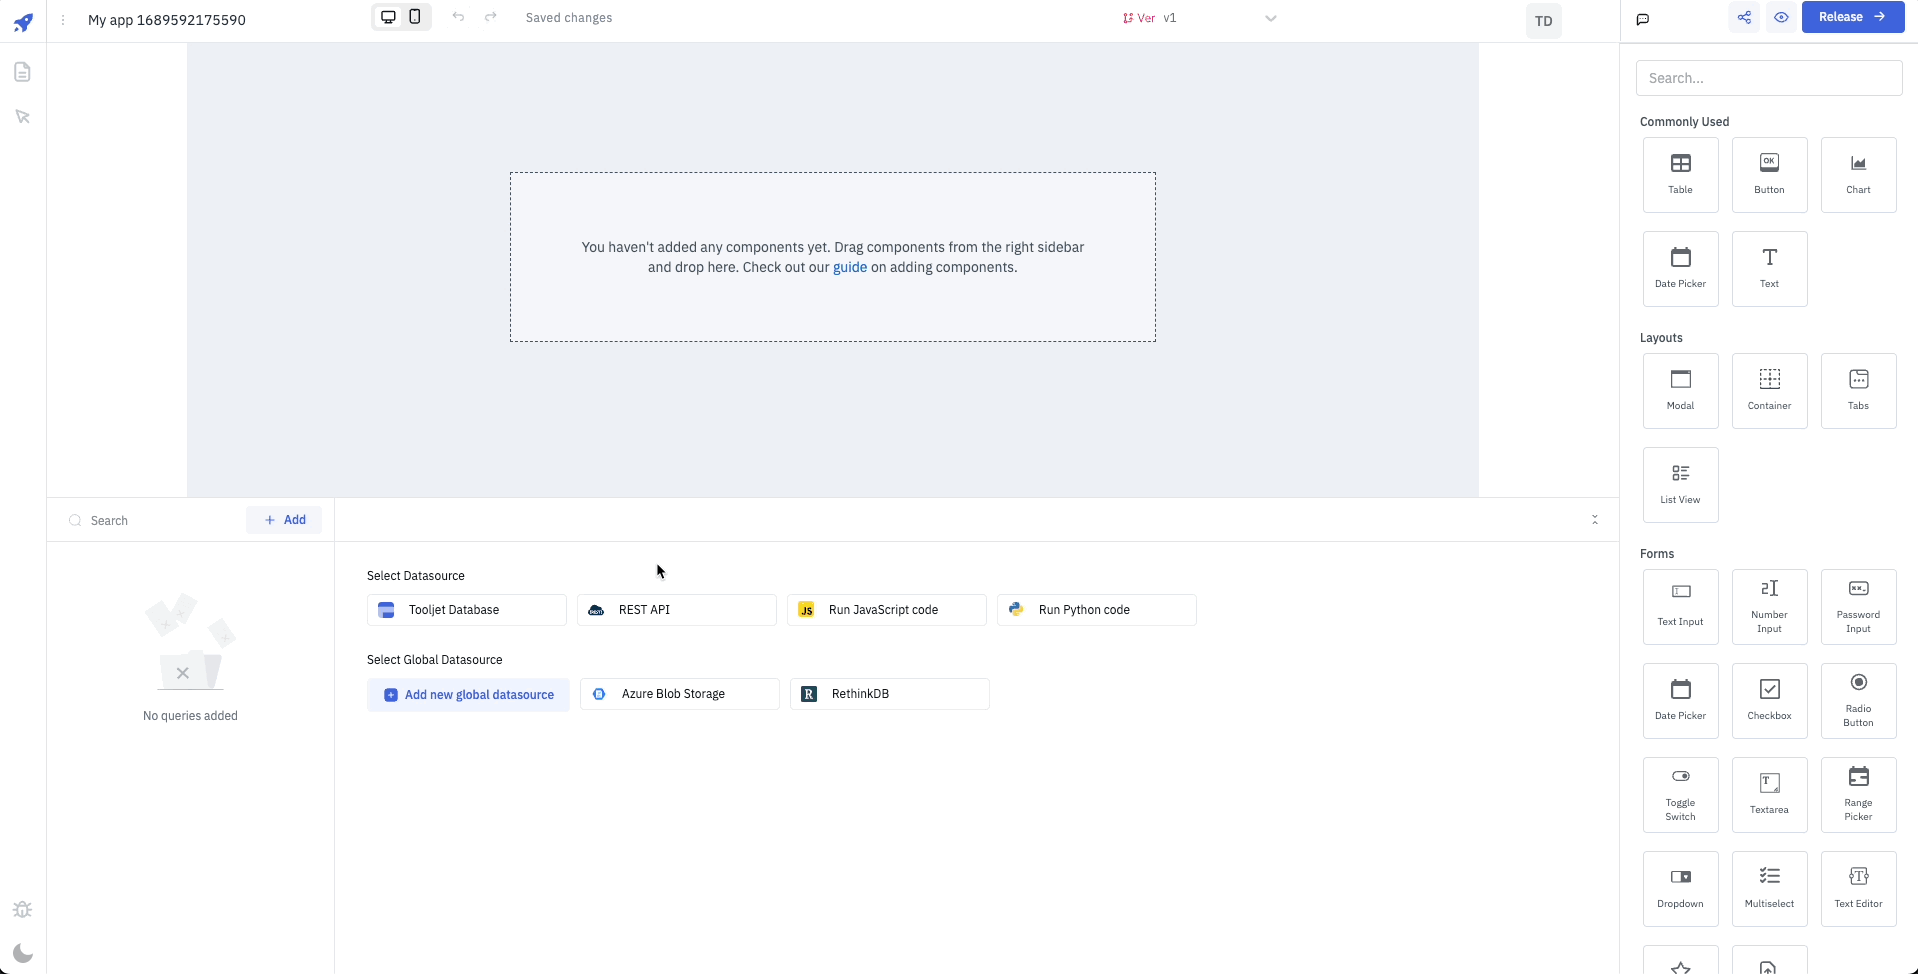
Task: Collapse the query panel
Action: pos(1595,520)
